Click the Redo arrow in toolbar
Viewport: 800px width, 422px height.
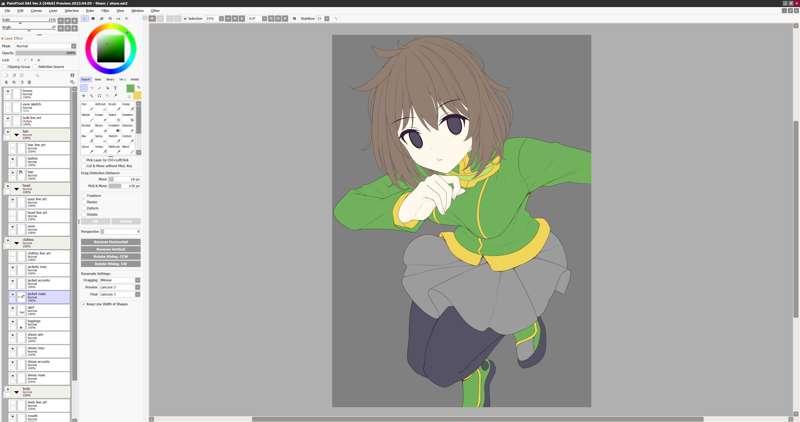[x=160, y=18]
